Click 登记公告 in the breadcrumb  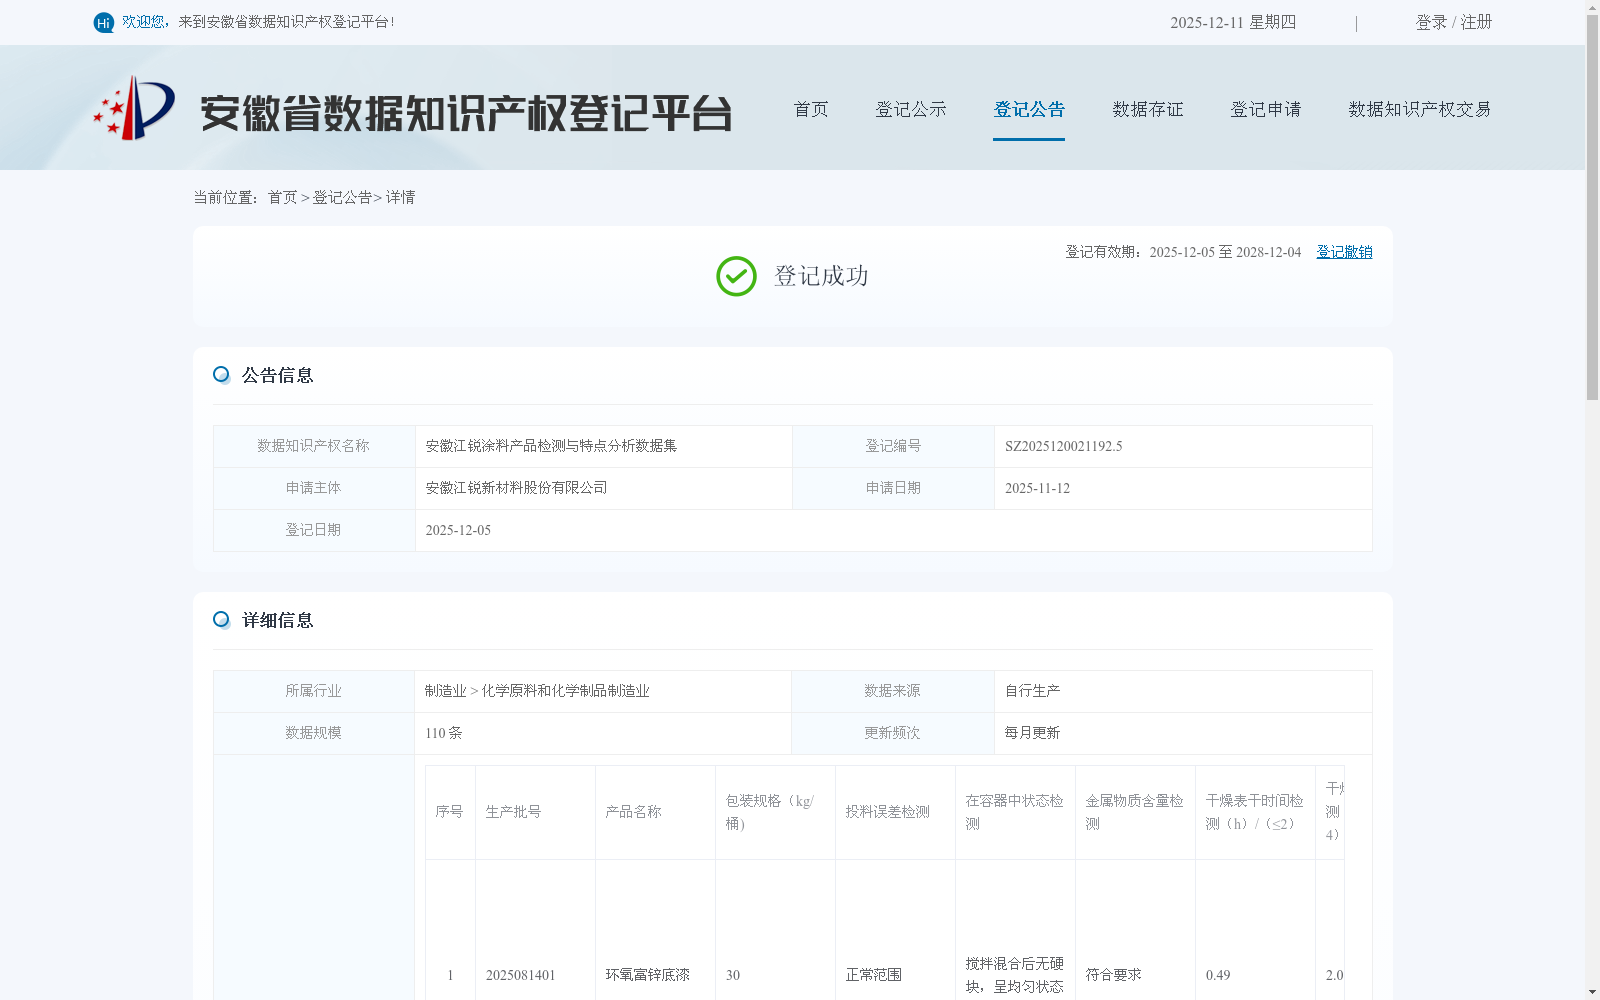pyautogui.click(x=342, y=197)
